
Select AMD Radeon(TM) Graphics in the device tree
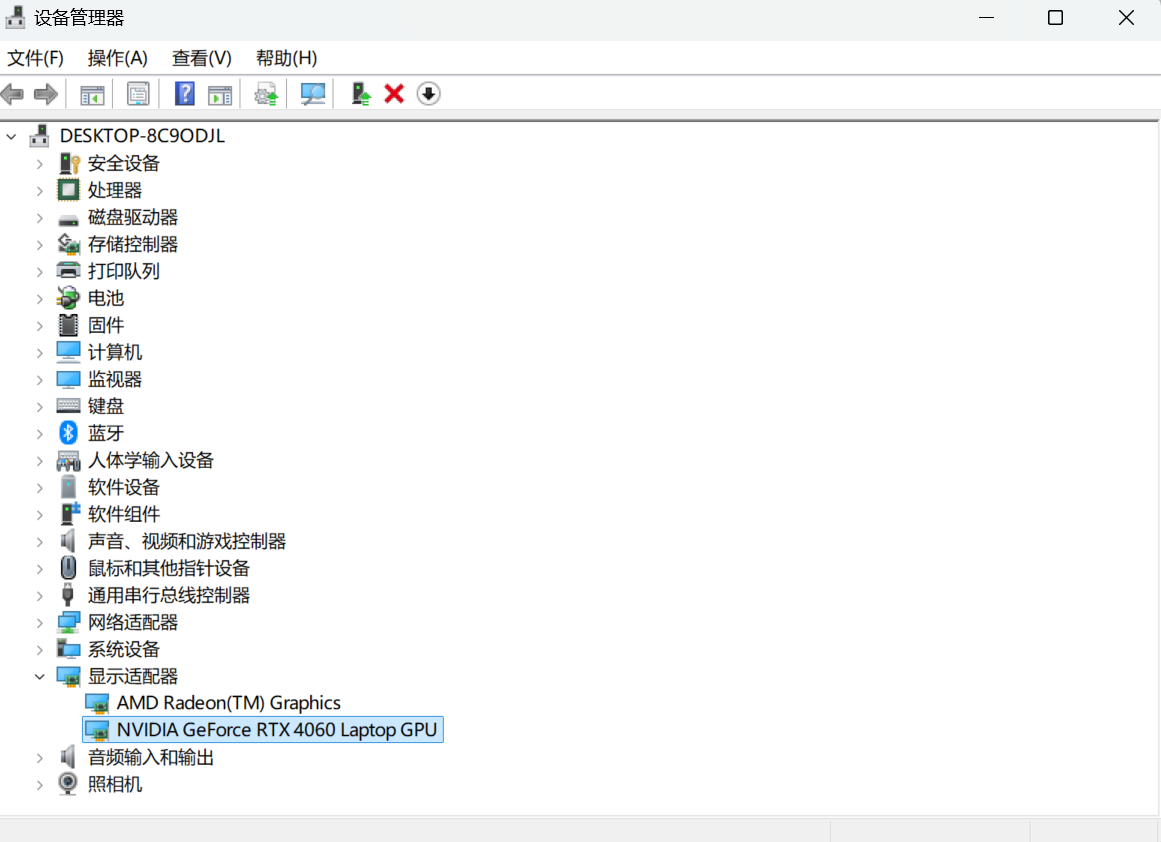228,702
